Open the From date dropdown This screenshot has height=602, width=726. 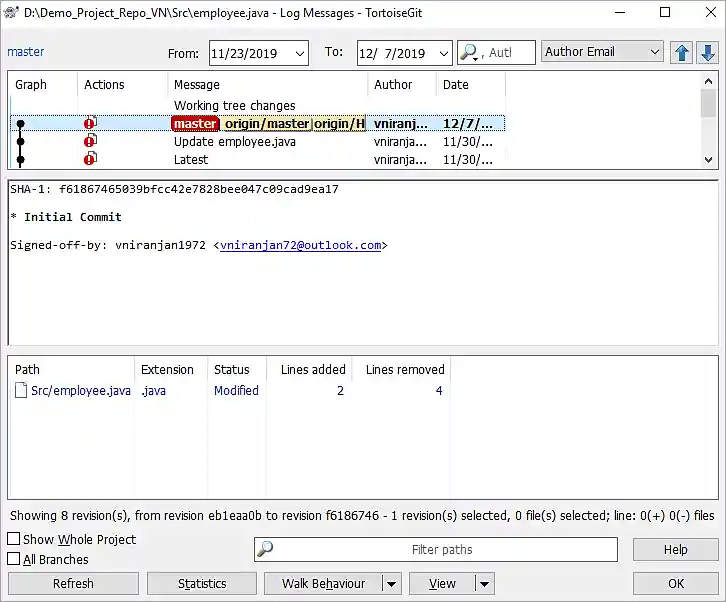point(299,54)
